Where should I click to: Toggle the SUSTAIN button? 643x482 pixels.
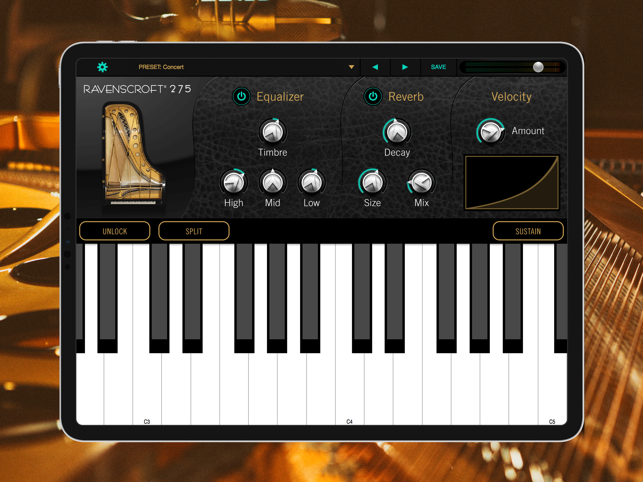click(x=527, y=231)
